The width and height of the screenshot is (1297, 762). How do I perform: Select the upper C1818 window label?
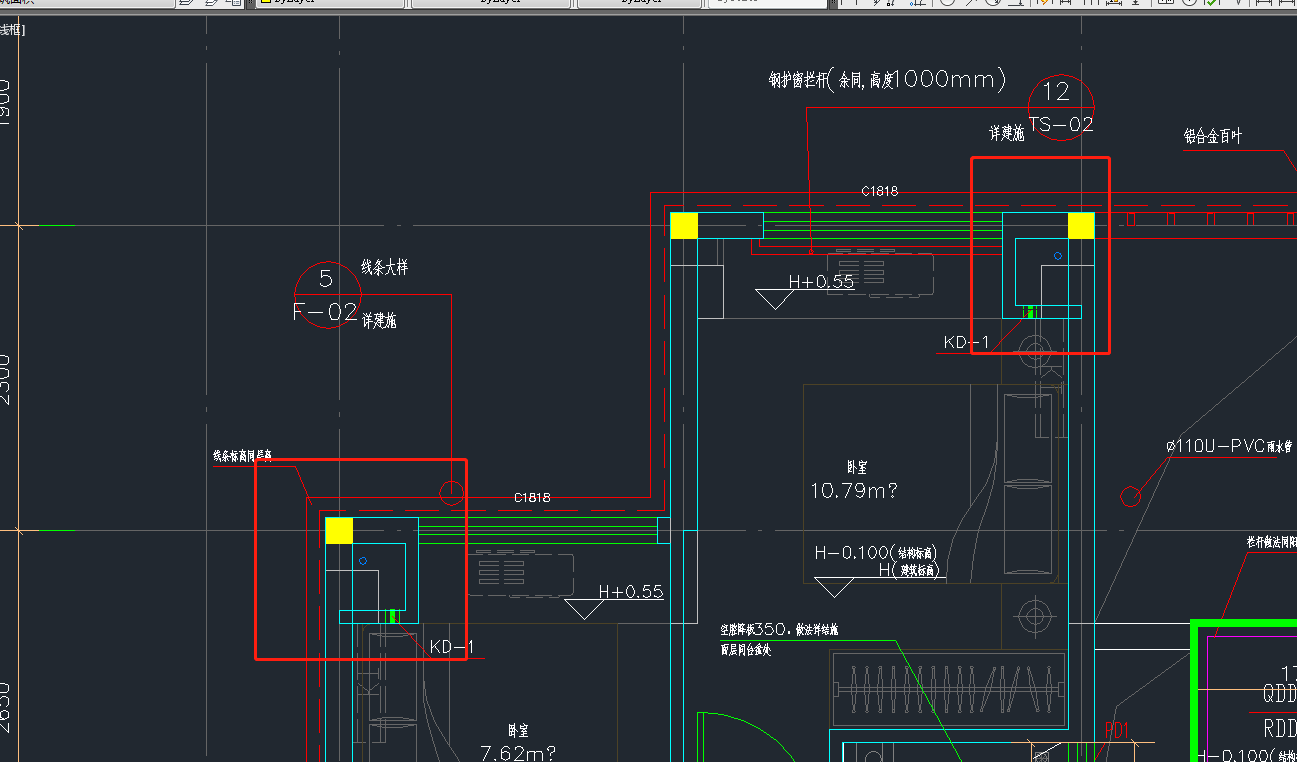pos(880,191)
